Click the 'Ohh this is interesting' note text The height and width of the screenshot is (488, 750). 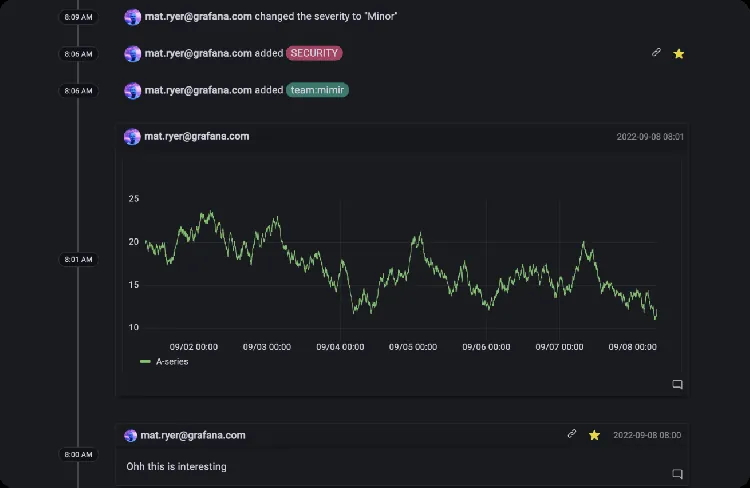pos(176,466)
